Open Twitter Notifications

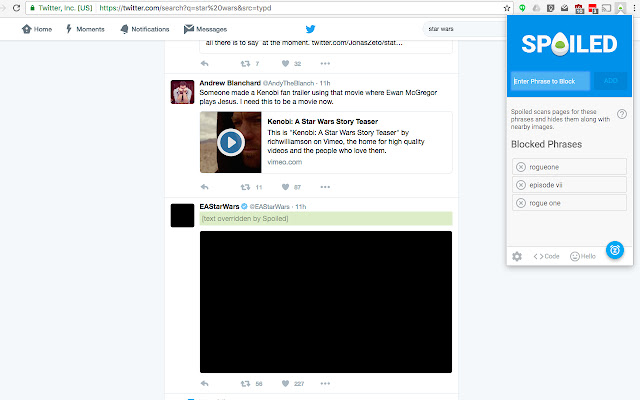[x=144, y=29]
